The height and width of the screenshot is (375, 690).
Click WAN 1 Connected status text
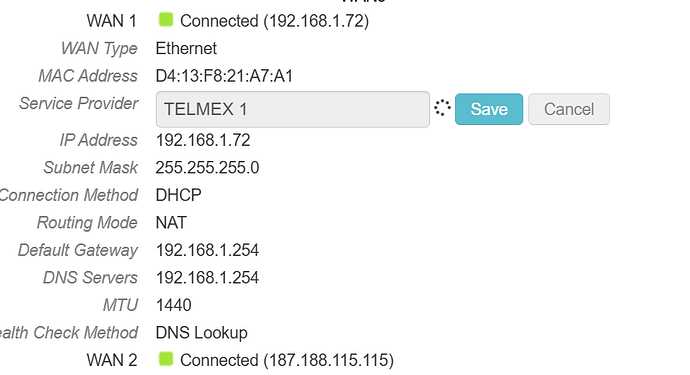coord(275,21)
